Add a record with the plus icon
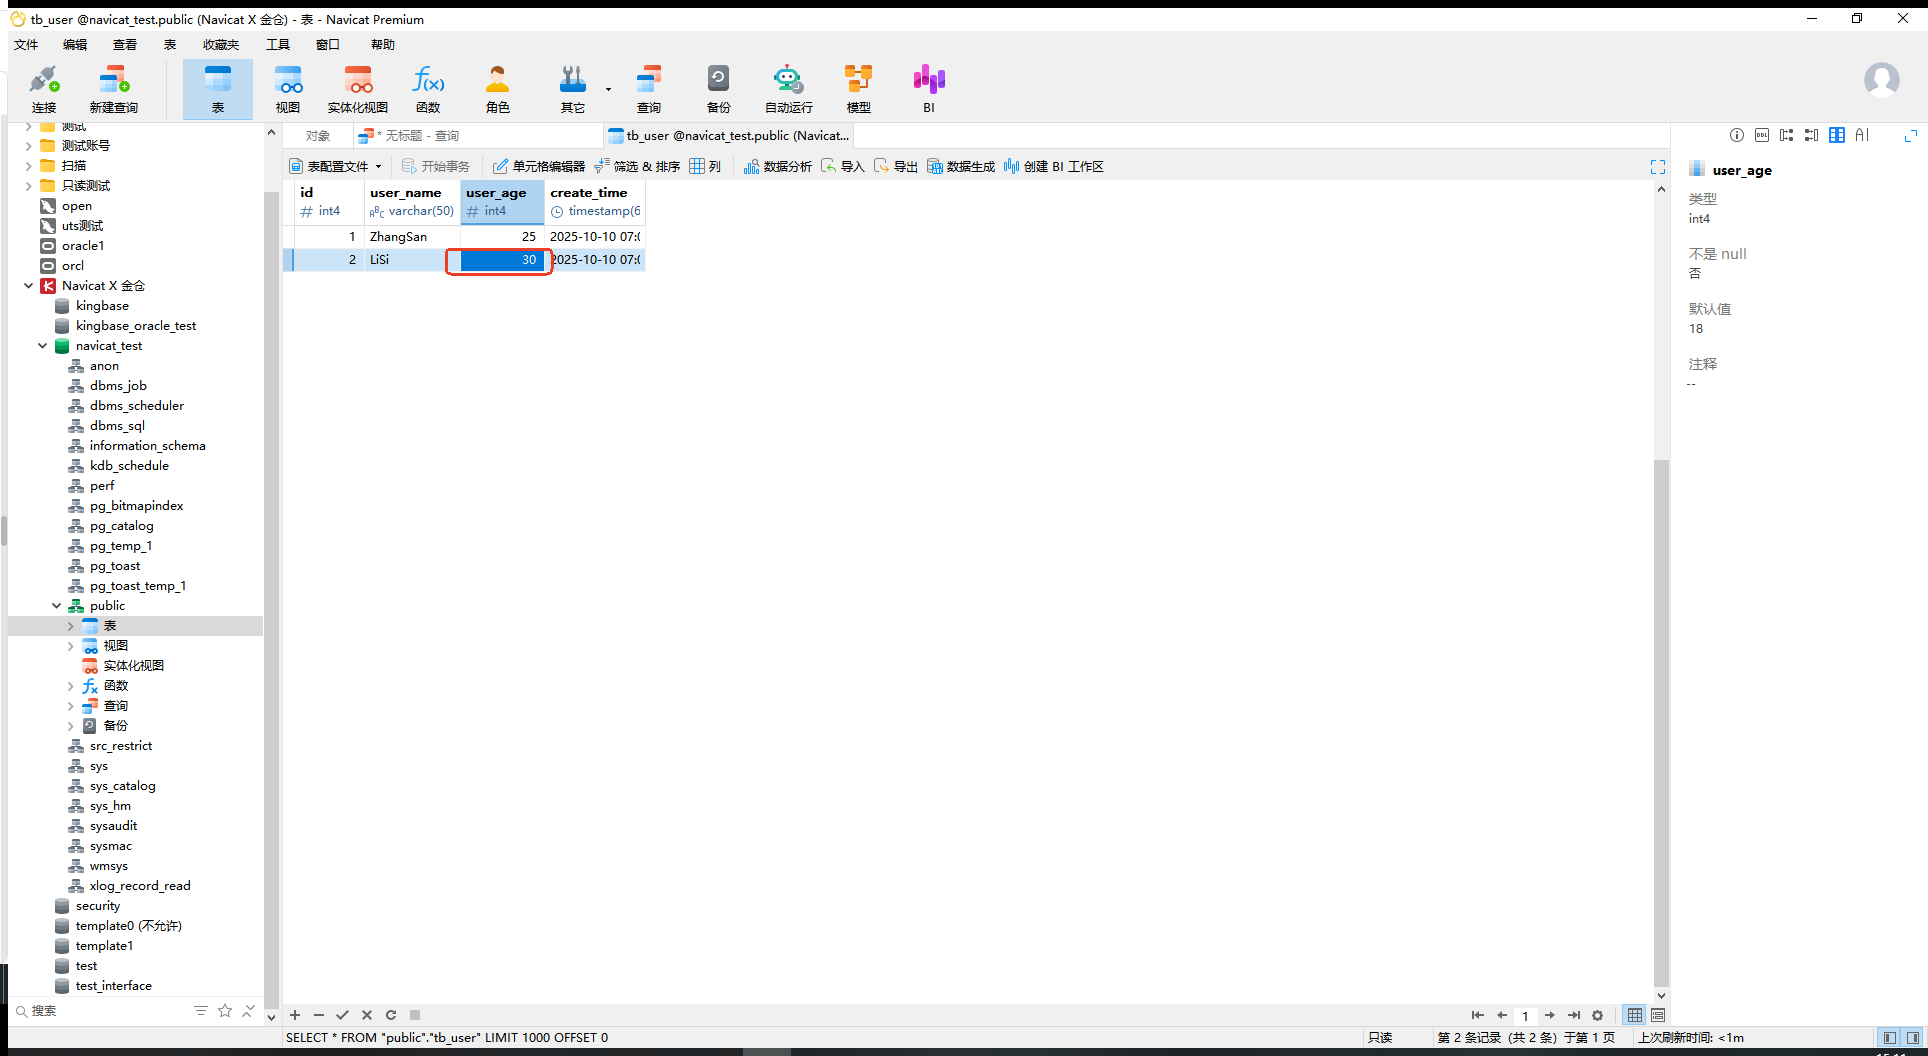 [x=295, y=1015]
